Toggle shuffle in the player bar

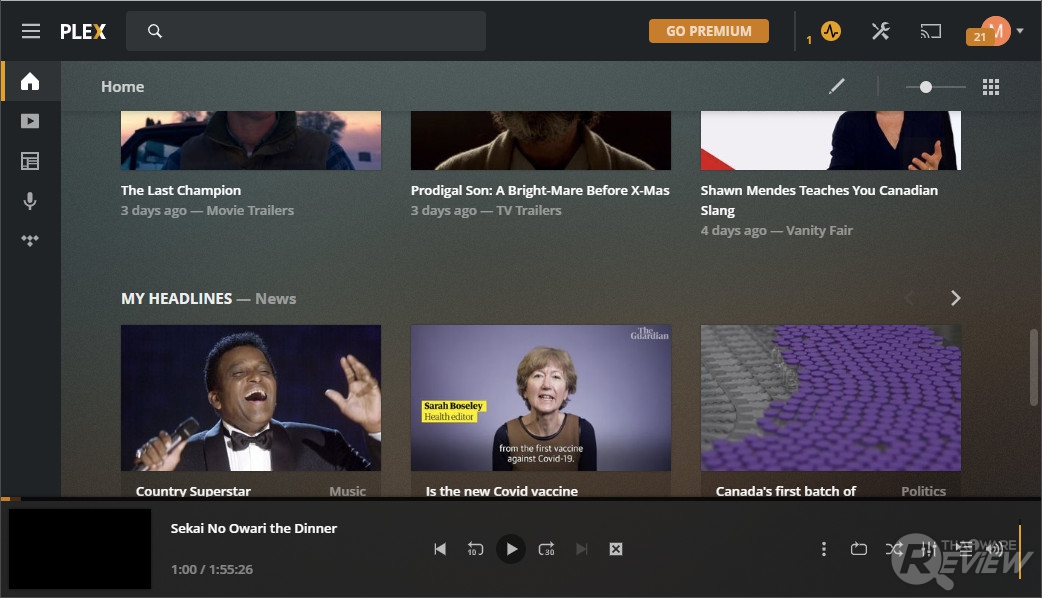894,549
